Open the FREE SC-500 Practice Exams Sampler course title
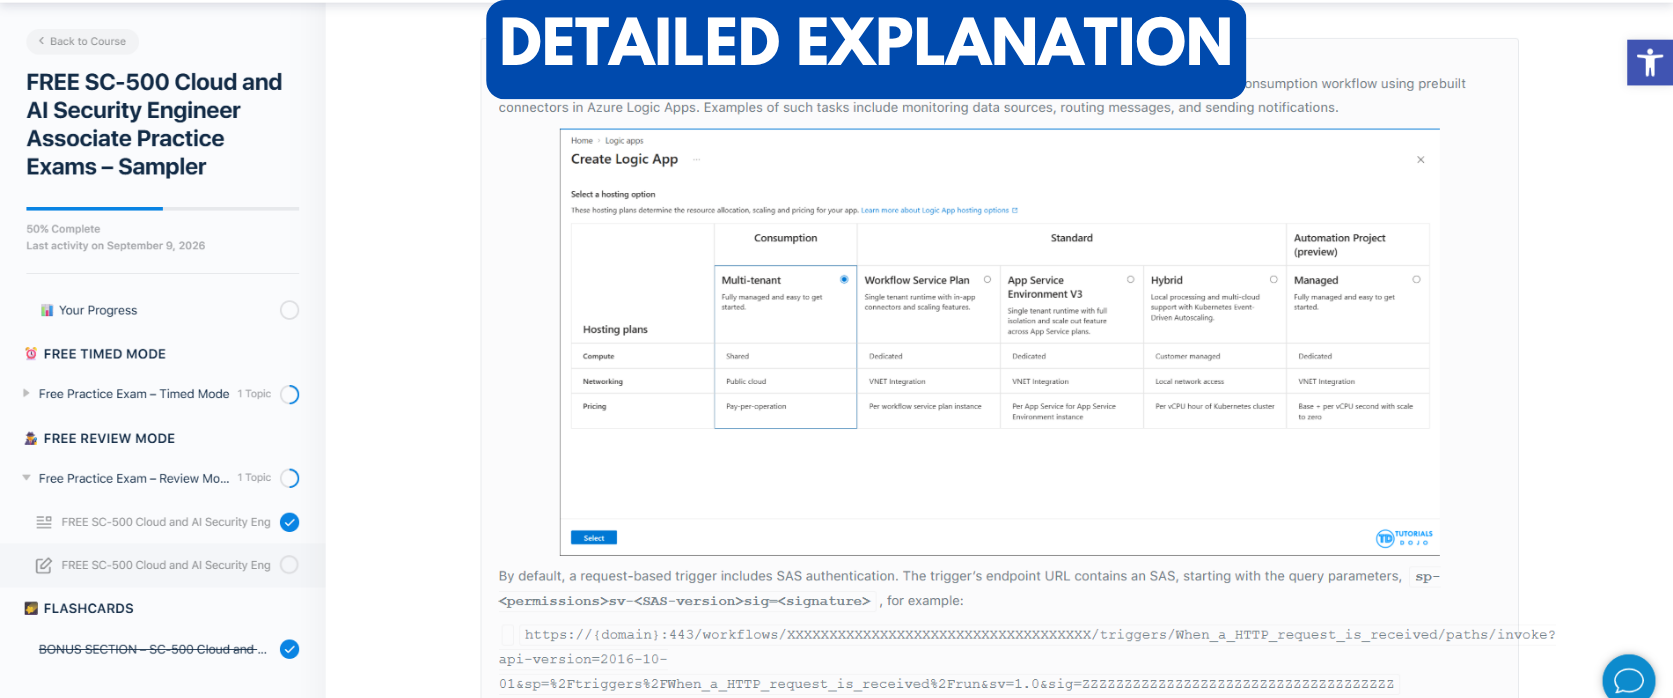Screen dimensions: 1673x698 tap(154, 124)
